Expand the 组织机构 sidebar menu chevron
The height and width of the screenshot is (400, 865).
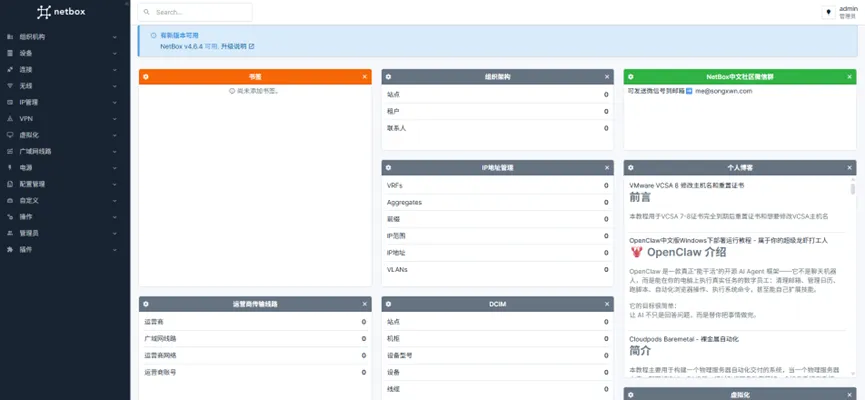115,37
